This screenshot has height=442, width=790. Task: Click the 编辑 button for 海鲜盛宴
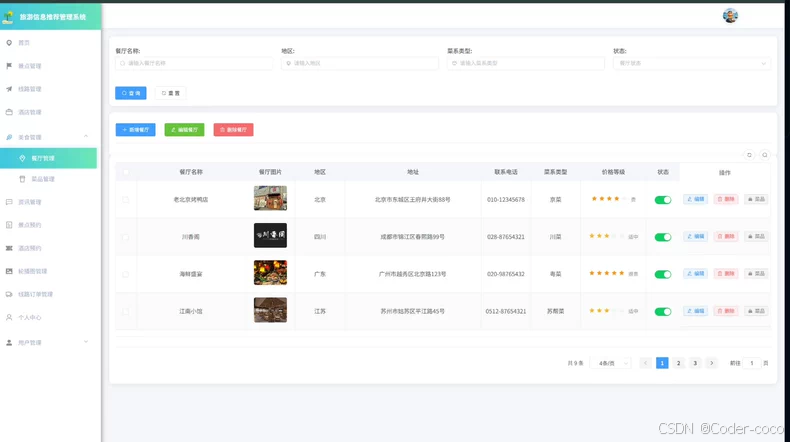(x=696, y=274)
